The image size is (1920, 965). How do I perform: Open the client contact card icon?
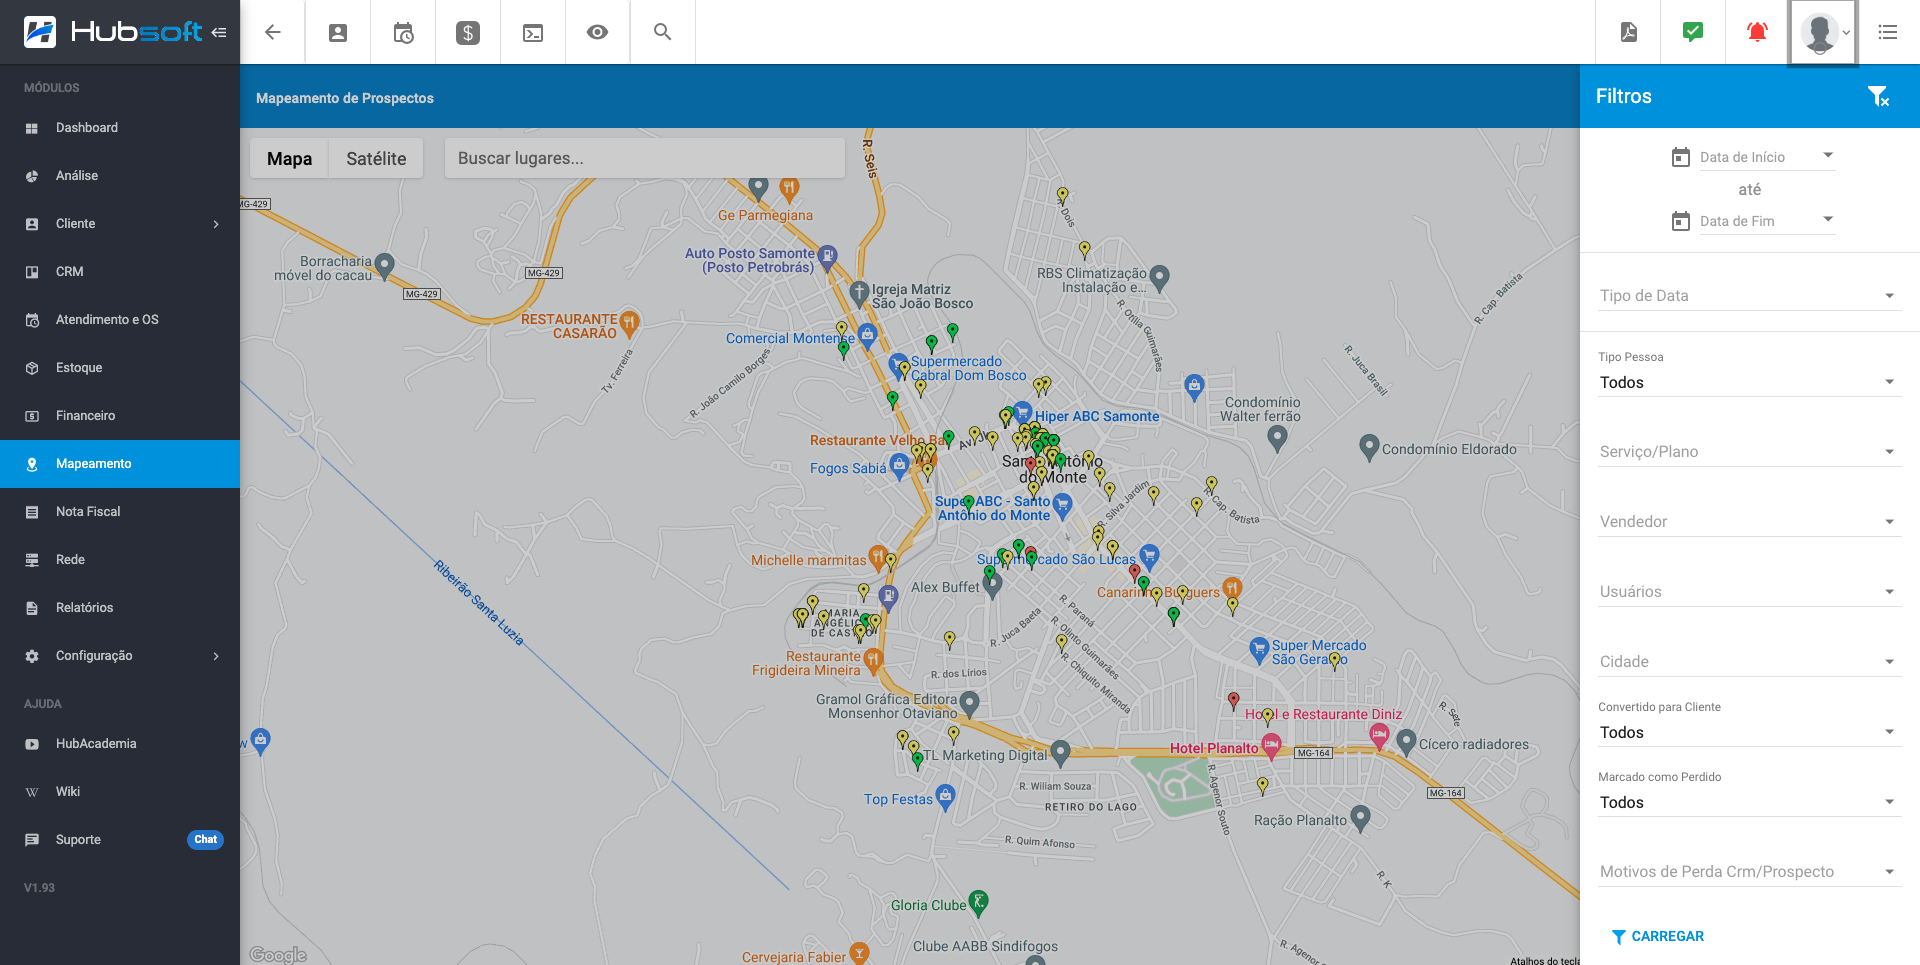338,32
